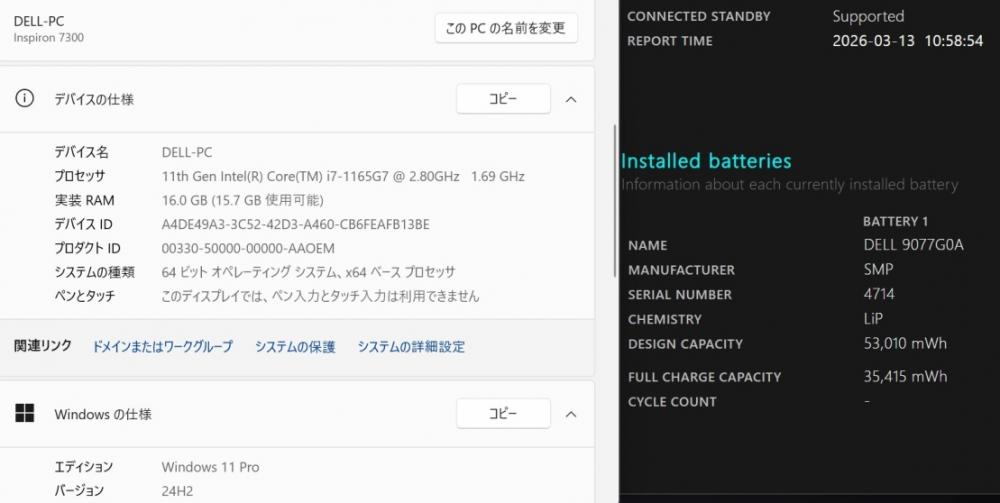Click the battery name DELL 9077G0A
Image resolution: width=1000 pixels, height=503 pixels.
(x=913, y=245)
